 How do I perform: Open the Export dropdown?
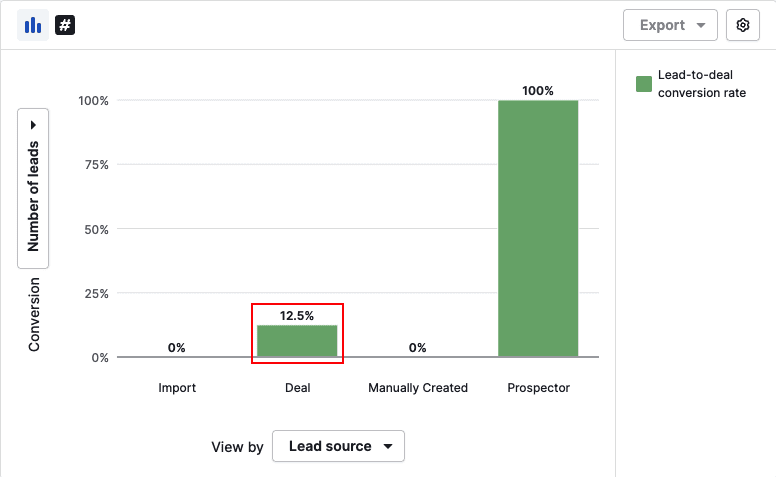(x=670, y=25)
